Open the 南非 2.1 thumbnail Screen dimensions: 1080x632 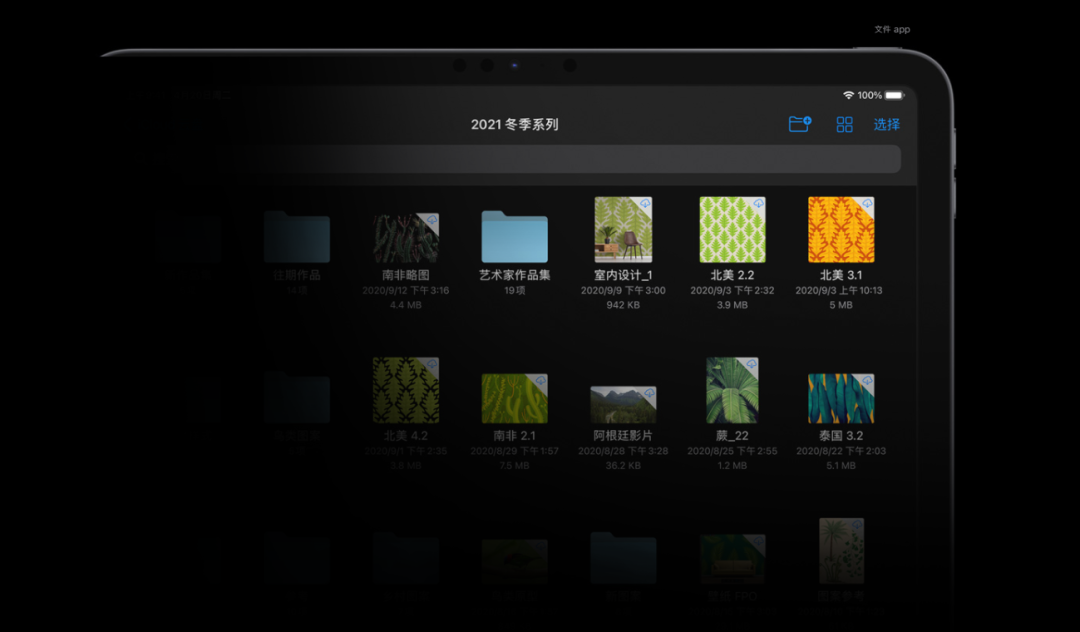coord(515,399)
